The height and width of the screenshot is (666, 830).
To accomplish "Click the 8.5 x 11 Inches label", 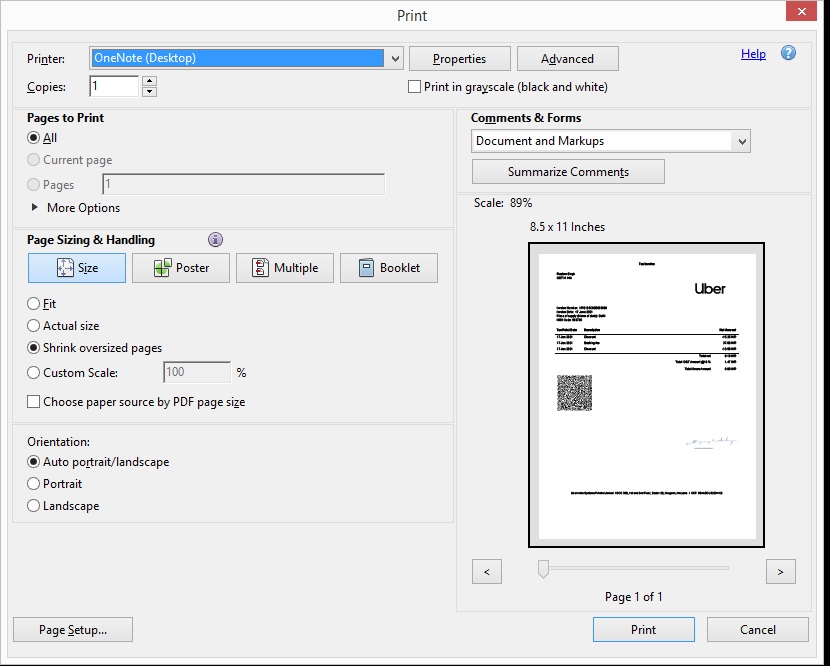I will (x=567, y=227).
